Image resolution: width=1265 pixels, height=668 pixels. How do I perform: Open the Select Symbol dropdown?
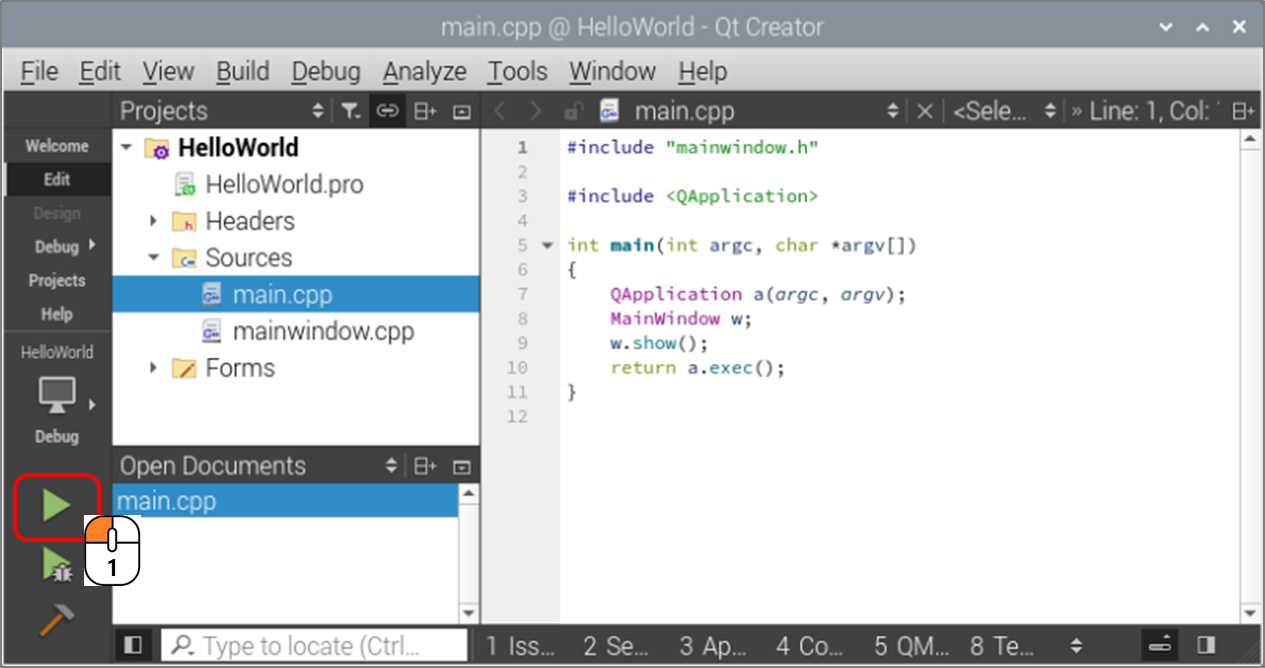tap(1004, 111)
